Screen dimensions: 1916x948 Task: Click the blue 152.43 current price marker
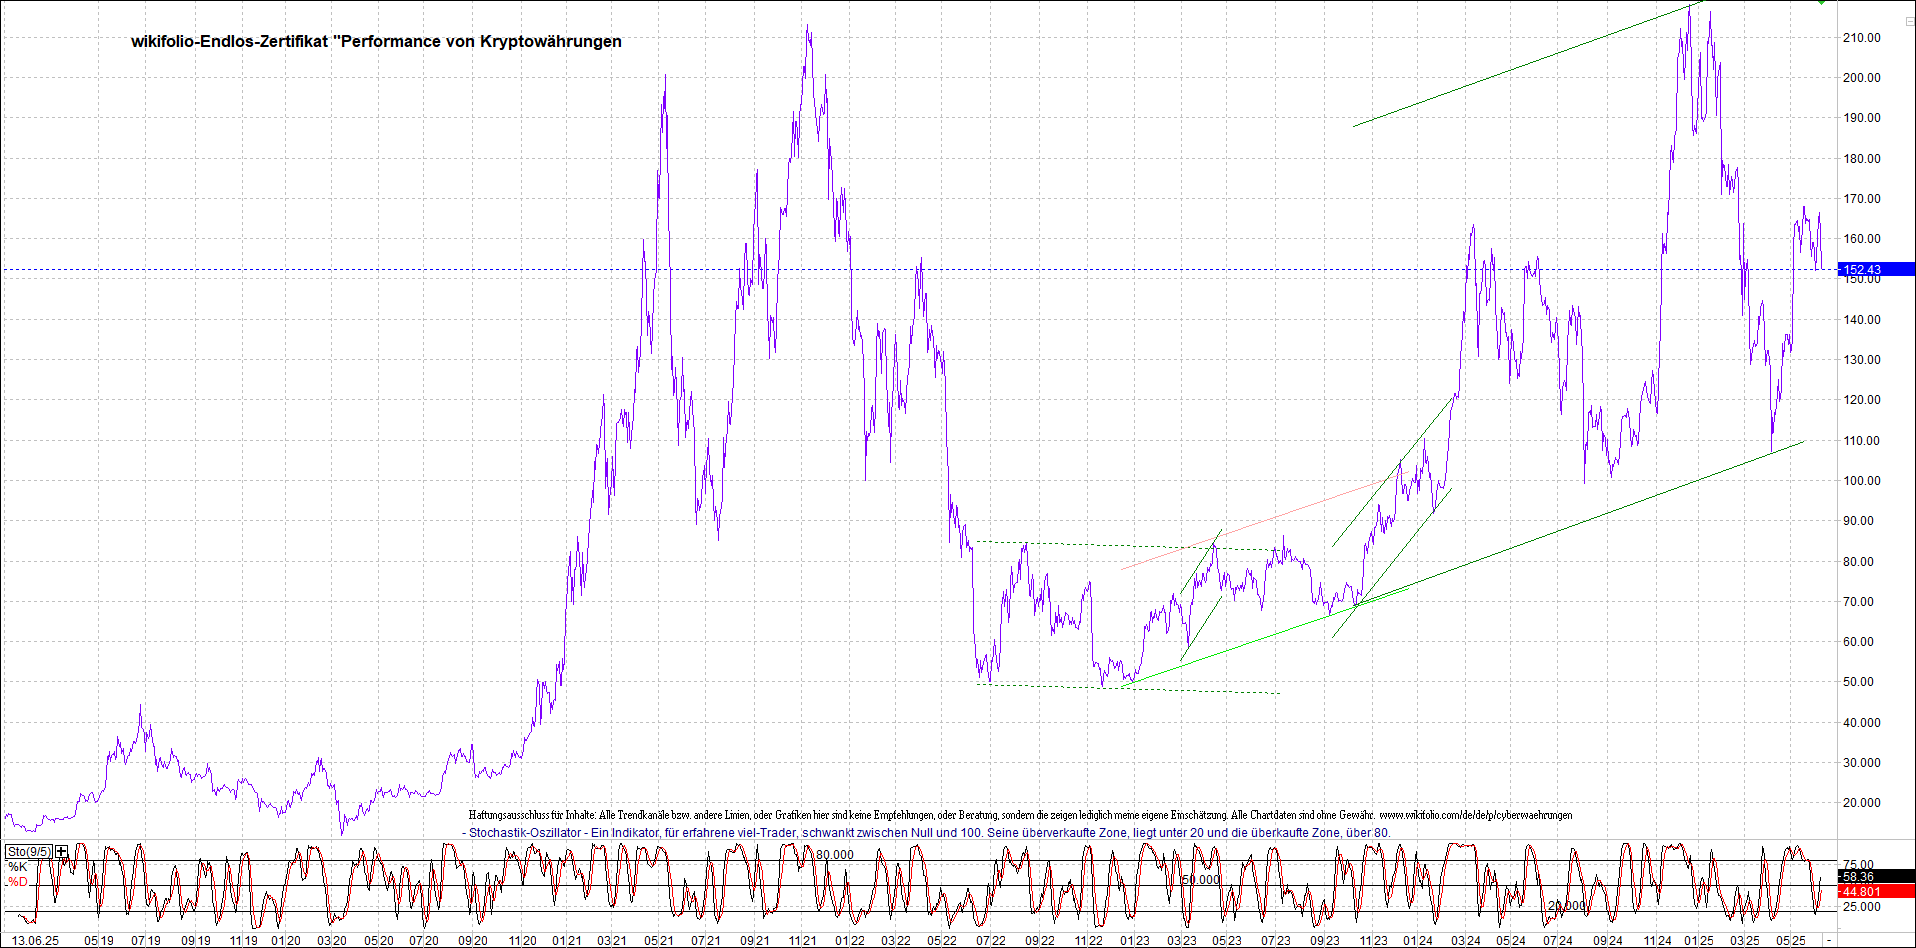[x=1876, y=269]
